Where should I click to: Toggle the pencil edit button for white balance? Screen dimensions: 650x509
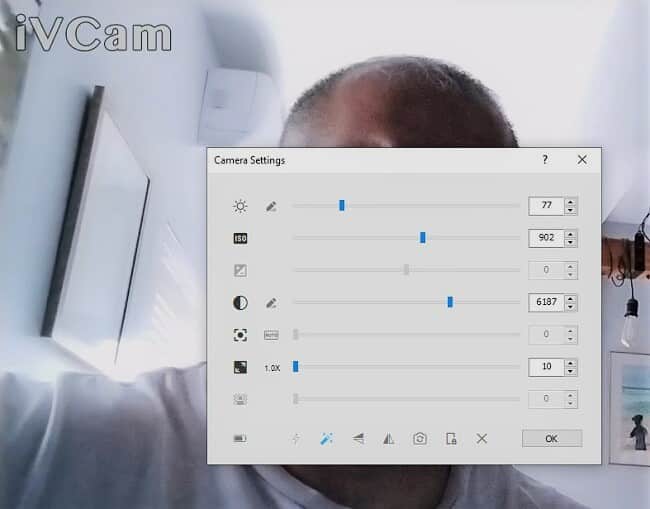(271, 302)
